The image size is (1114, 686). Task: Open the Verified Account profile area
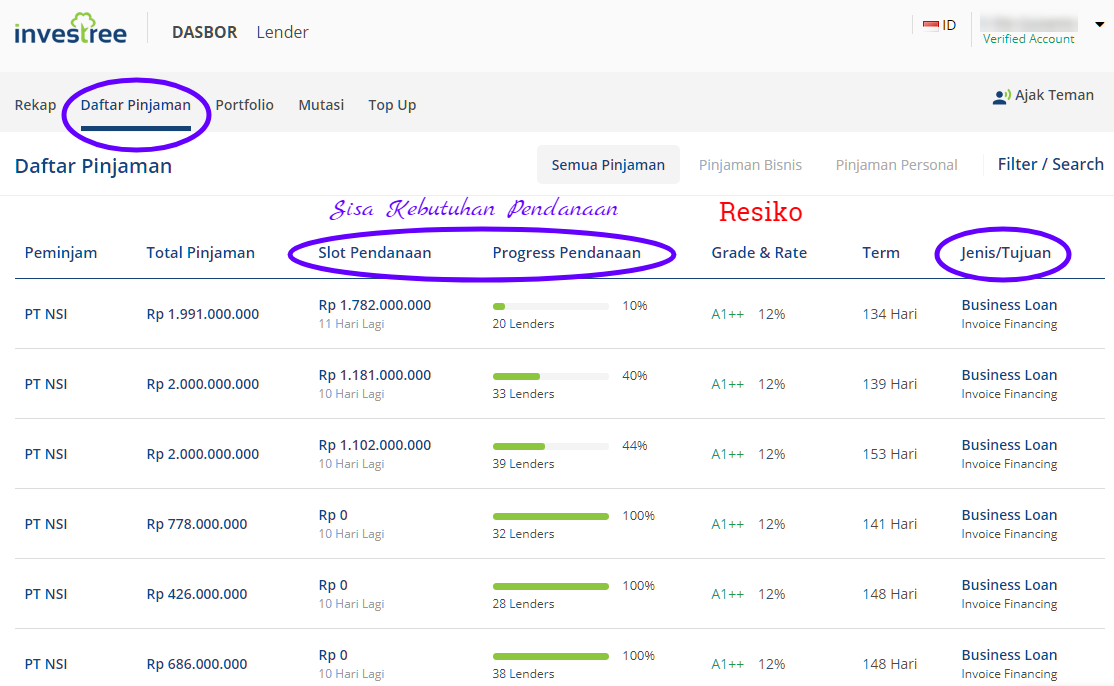(x=1028, y=38)
